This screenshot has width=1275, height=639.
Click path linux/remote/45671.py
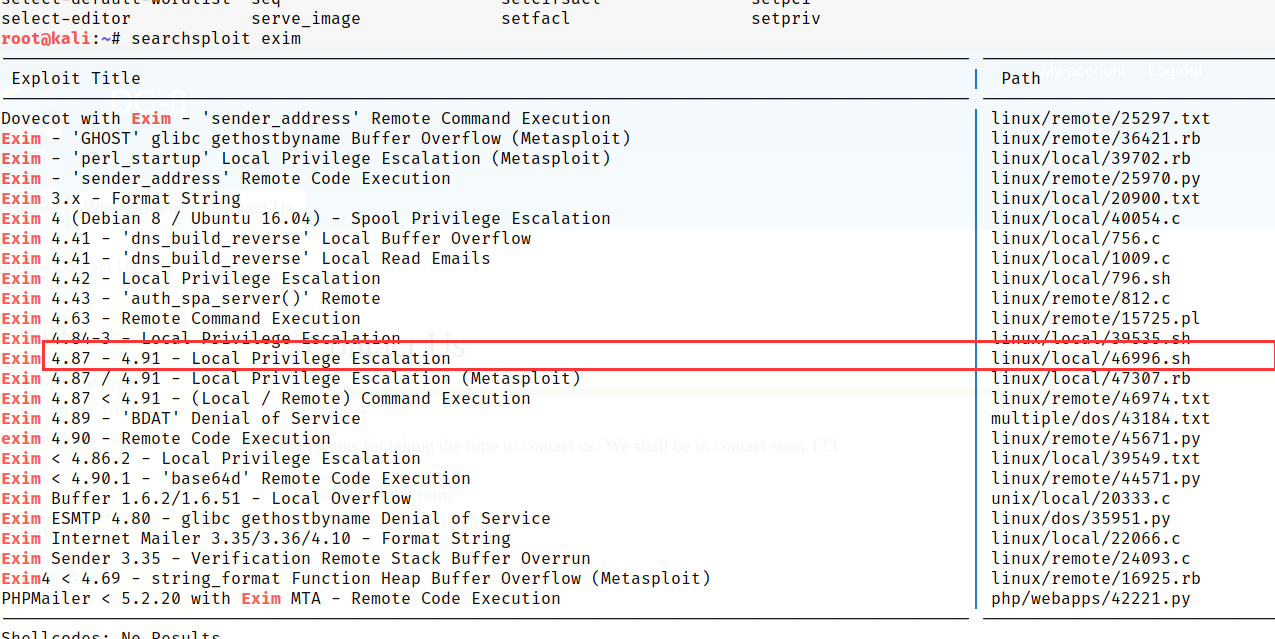tap(1096, 438)
